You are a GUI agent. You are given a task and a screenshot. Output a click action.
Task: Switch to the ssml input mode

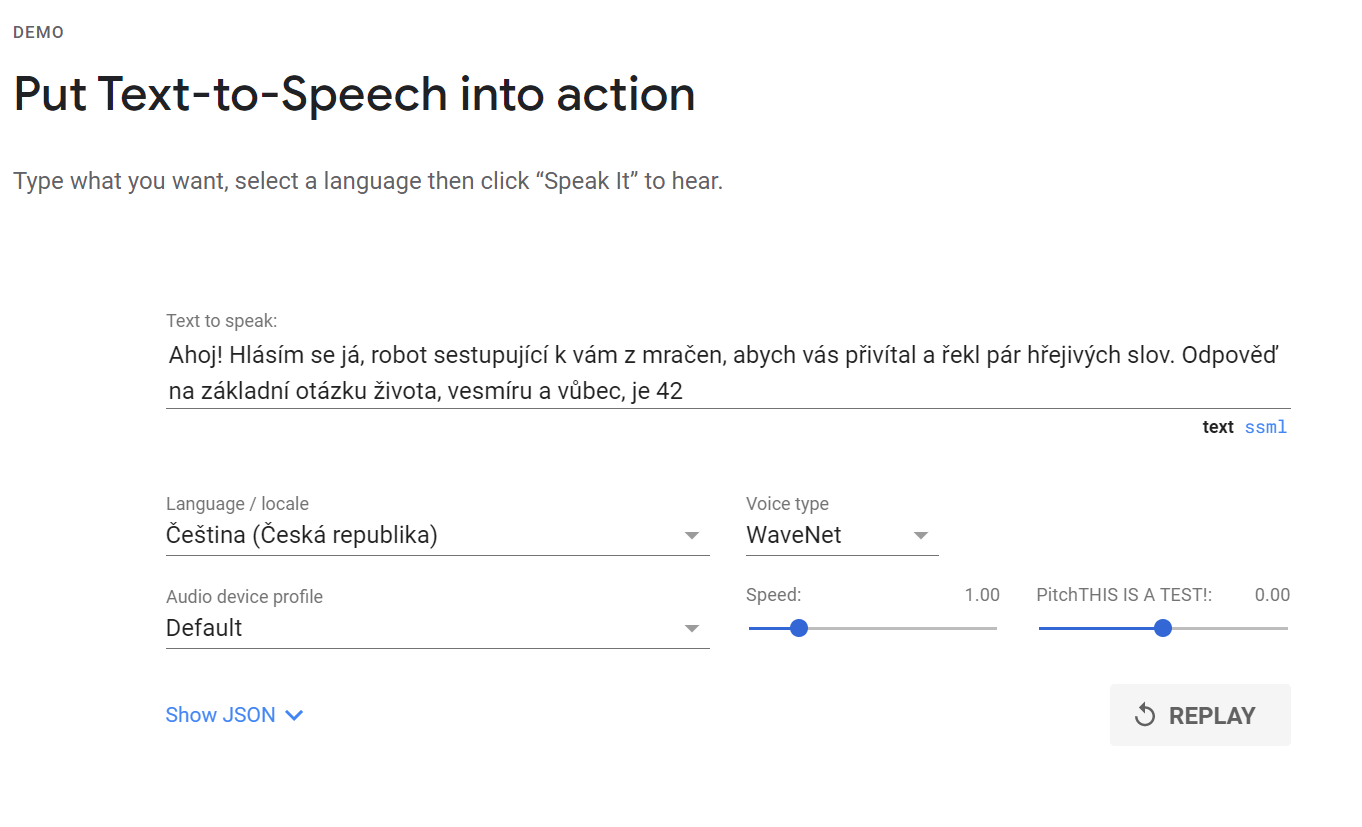tap(1265, 427)
